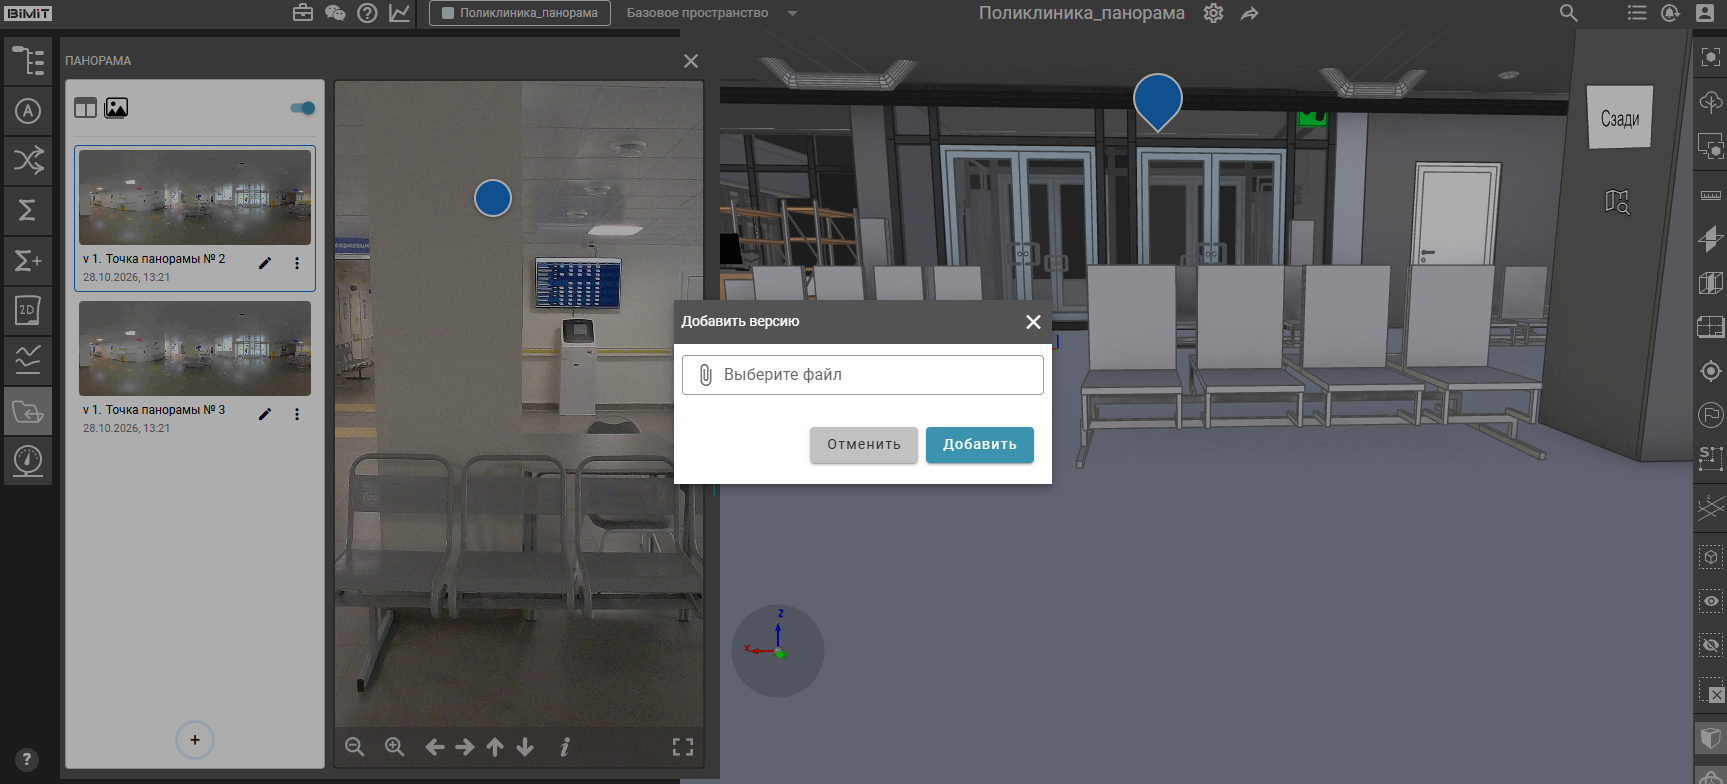
Task: Open the attributes (A) tool in sidebar
Action: [x=28, y=111]
